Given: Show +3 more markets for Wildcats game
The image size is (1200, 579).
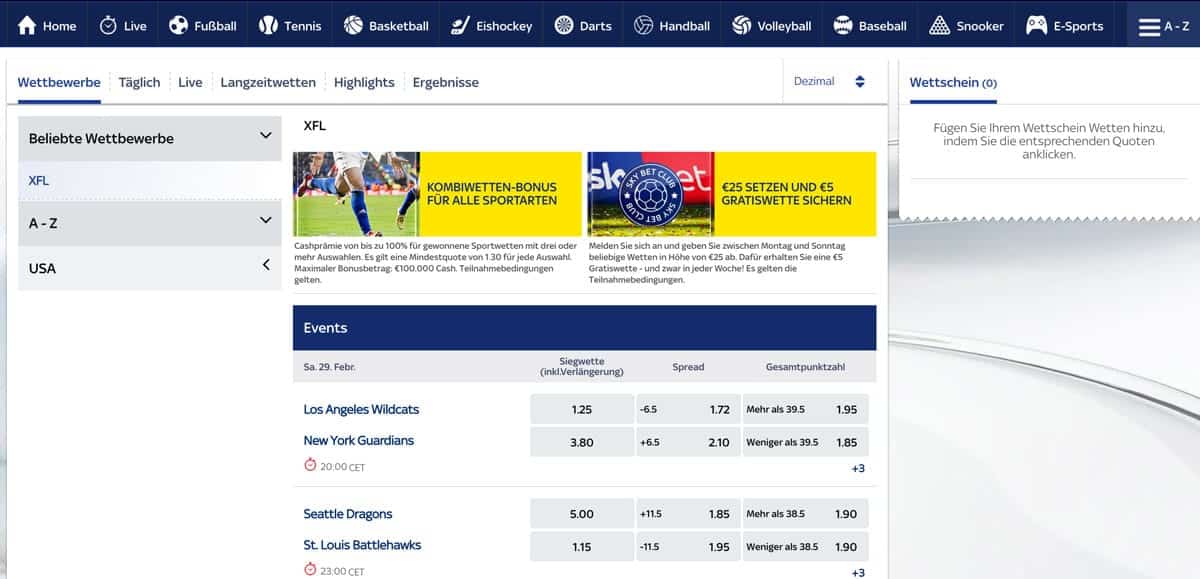Looking at the screenshot, I should tap(858, 468).
